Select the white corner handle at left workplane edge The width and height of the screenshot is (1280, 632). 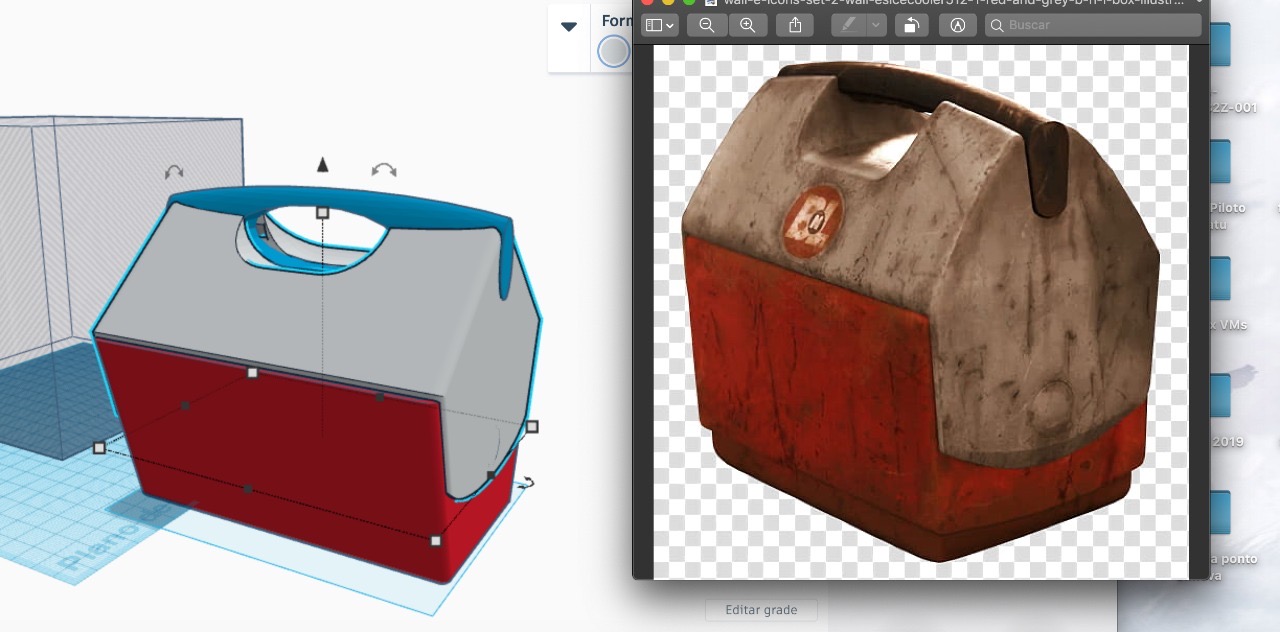99,448
